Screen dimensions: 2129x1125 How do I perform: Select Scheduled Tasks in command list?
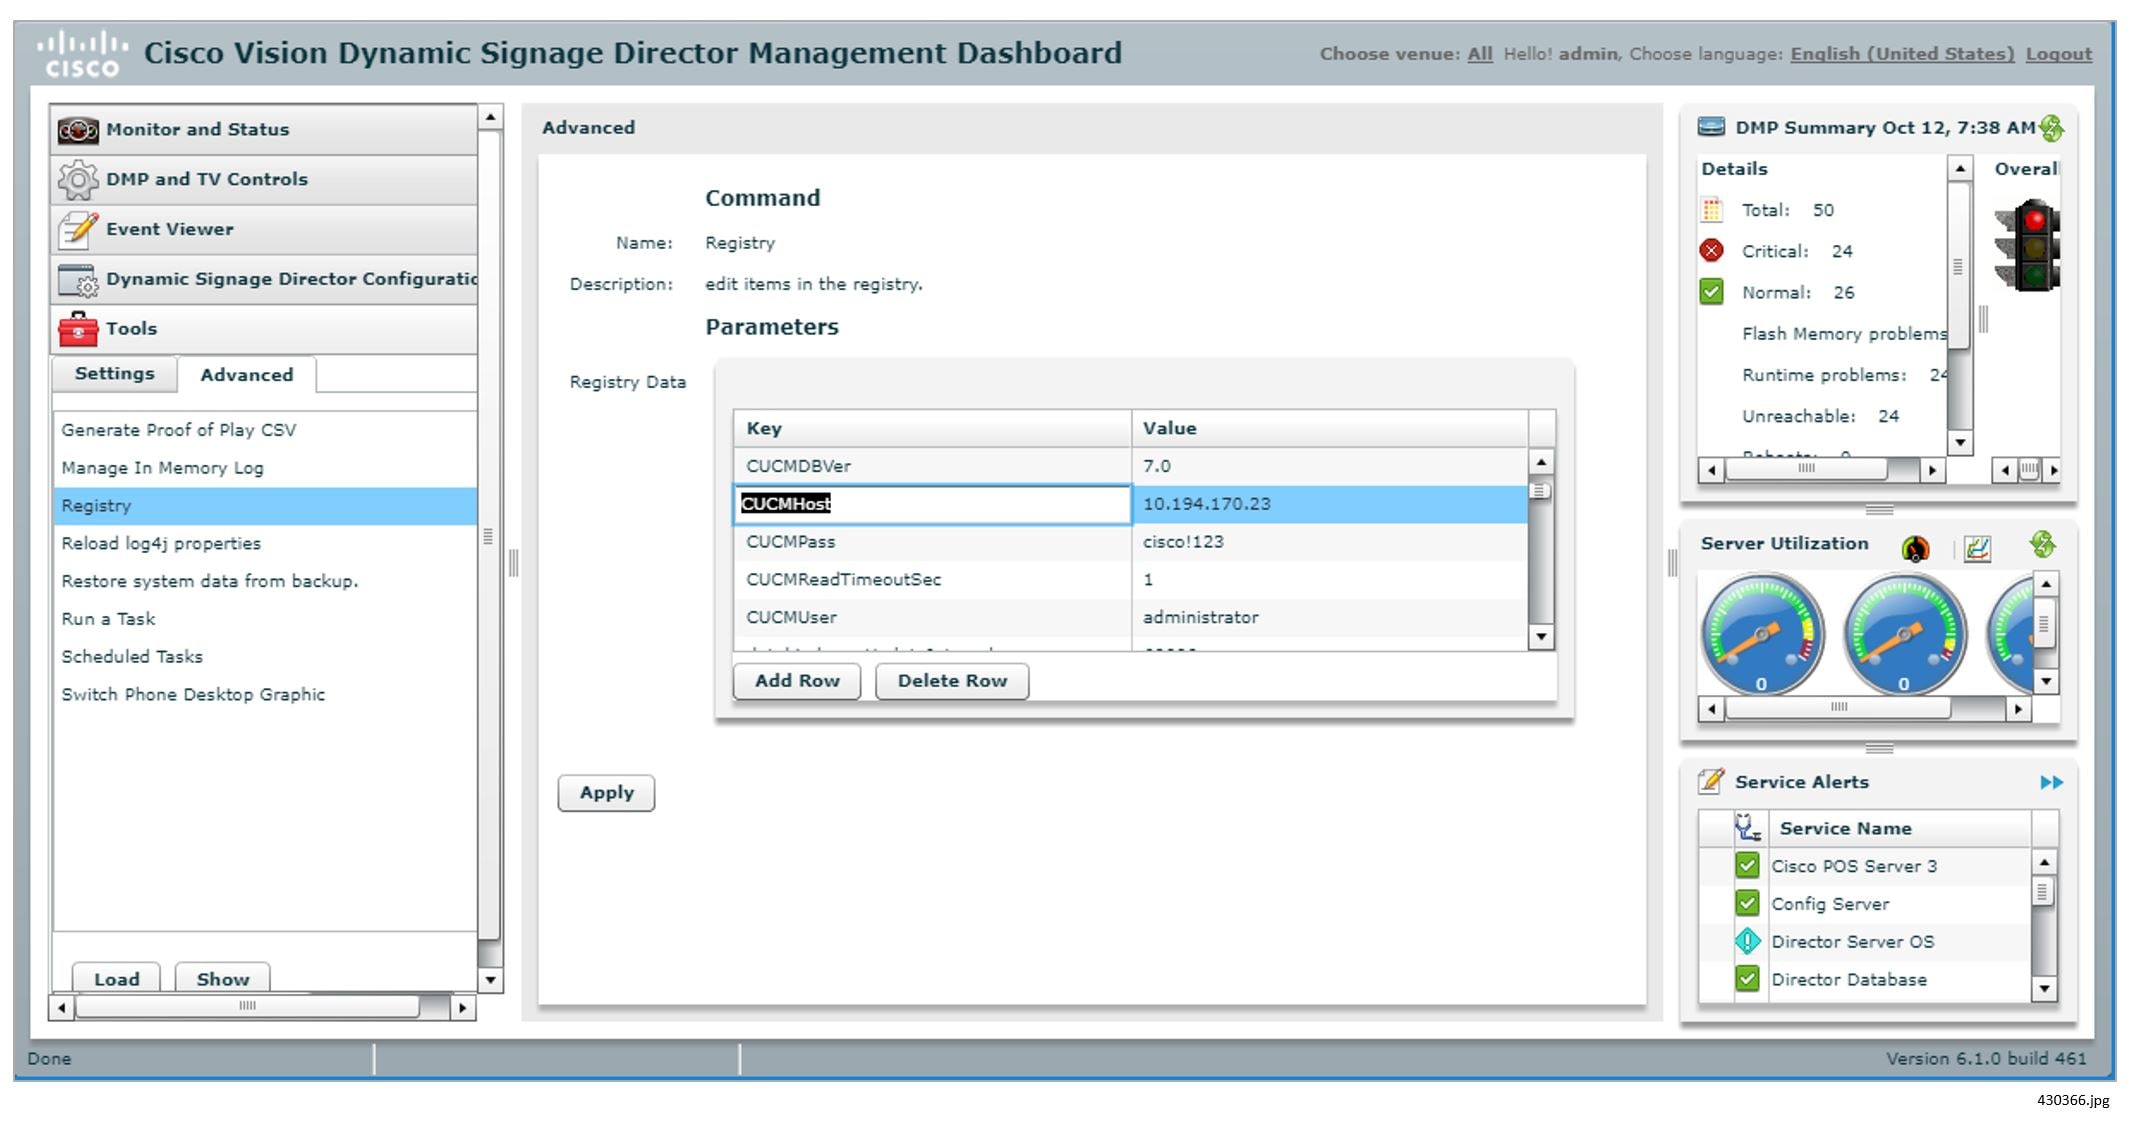[x=132, y=657]
